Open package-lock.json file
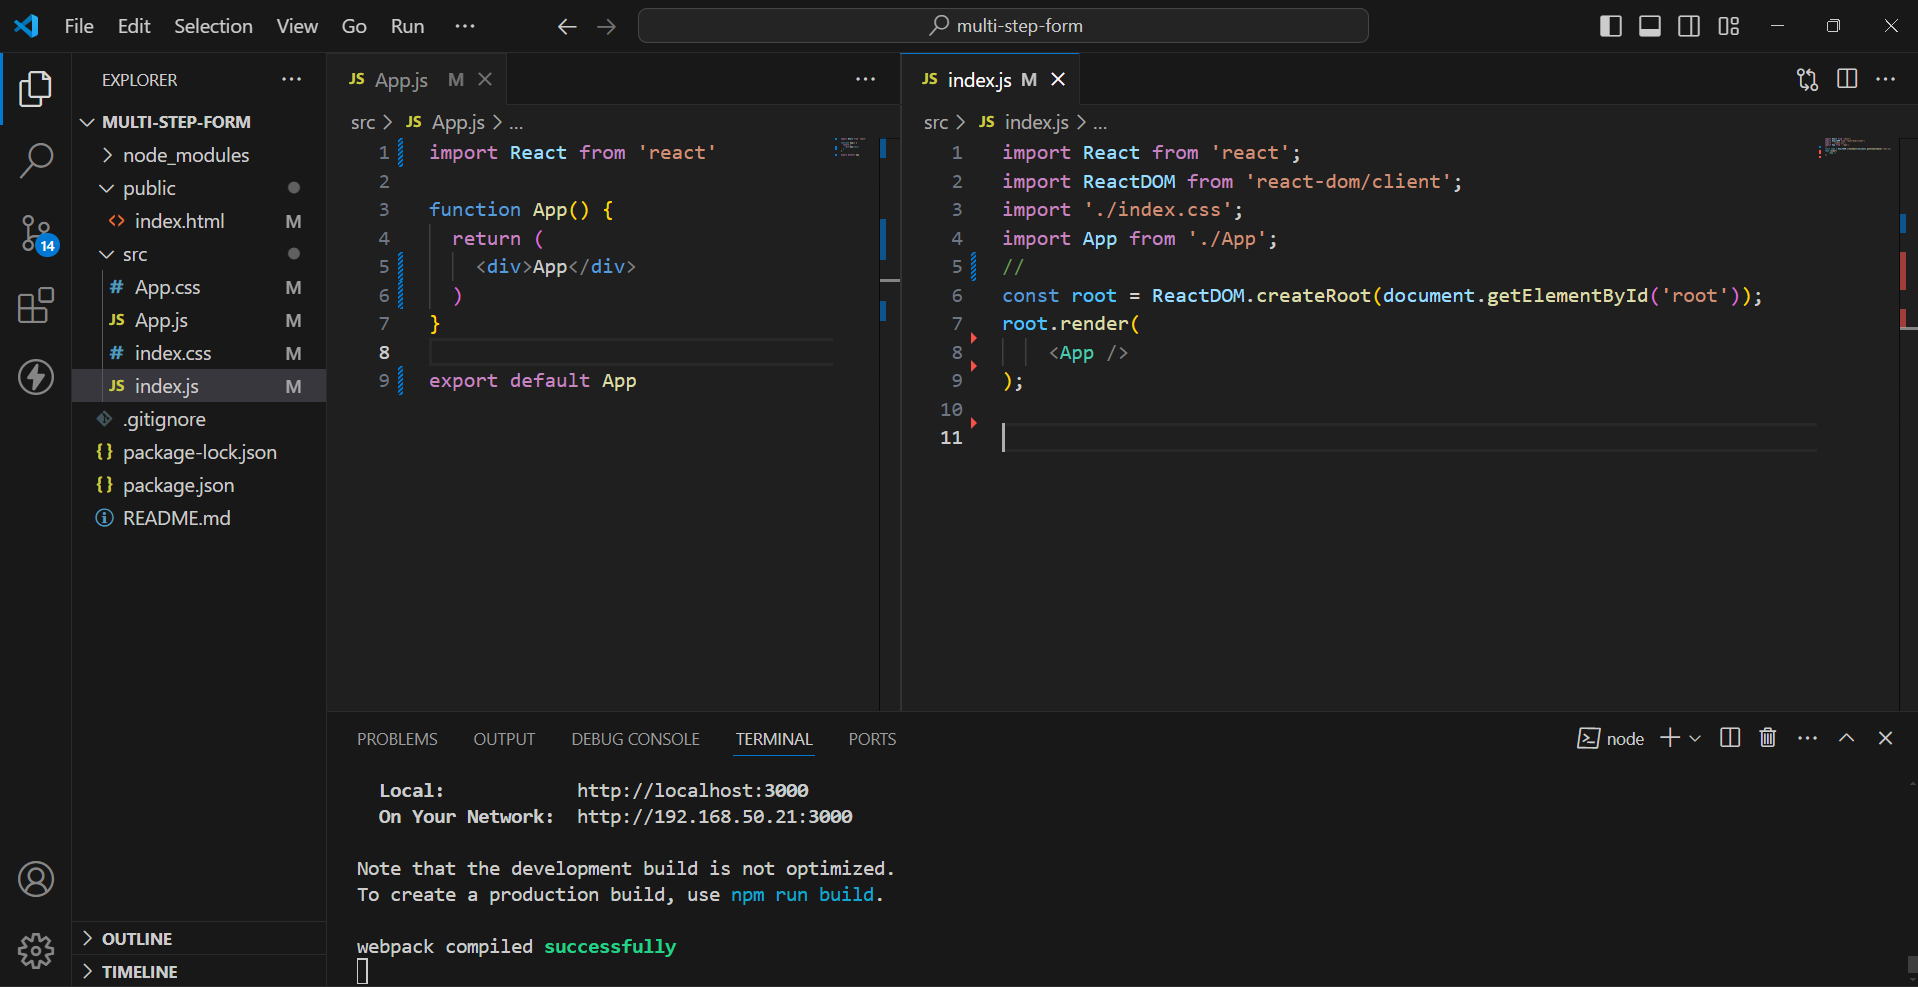Screen dimensions: 1918x987 coord(199,452)
